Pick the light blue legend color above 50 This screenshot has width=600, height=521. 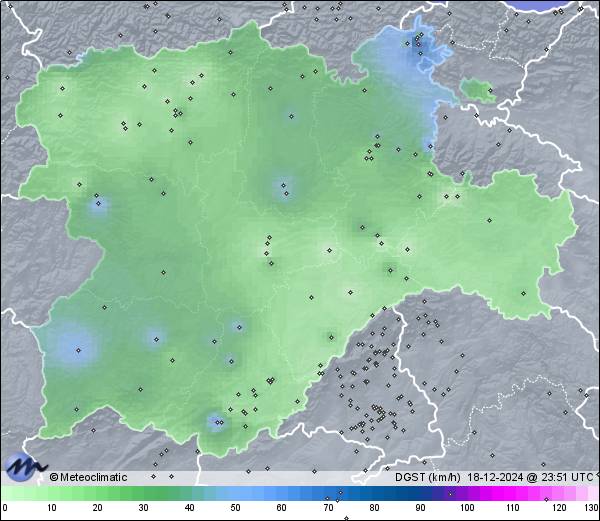click(235, 493)
